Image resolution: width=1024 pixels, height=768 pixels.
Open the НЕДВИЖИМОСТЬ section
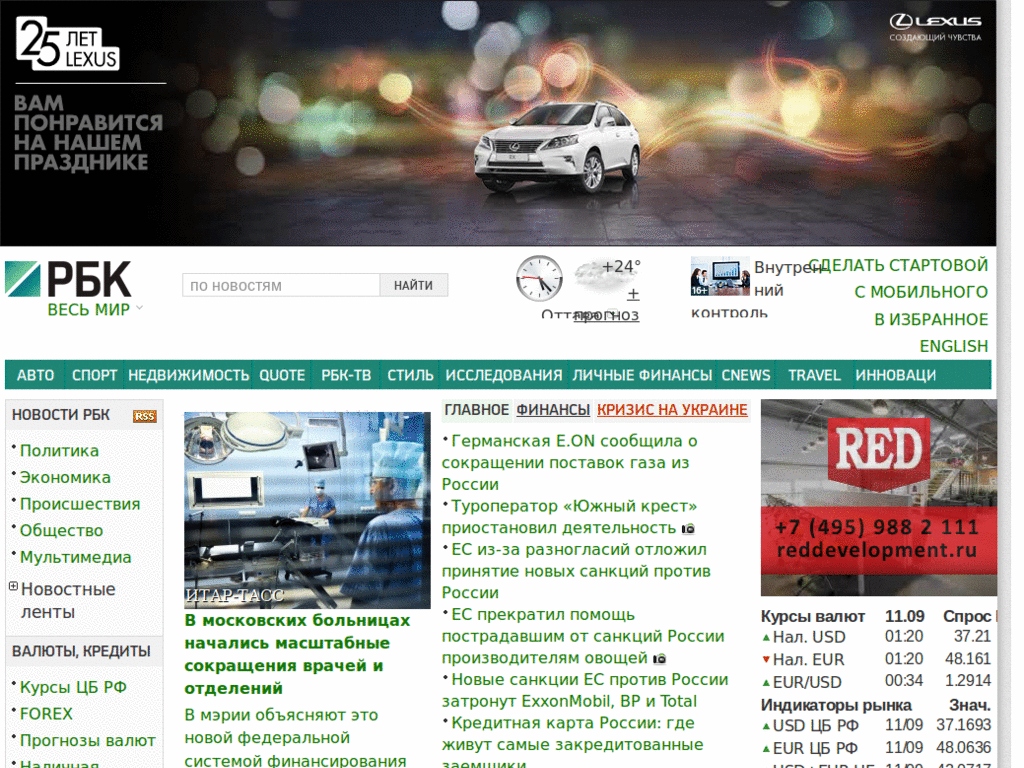coord(188,376)
